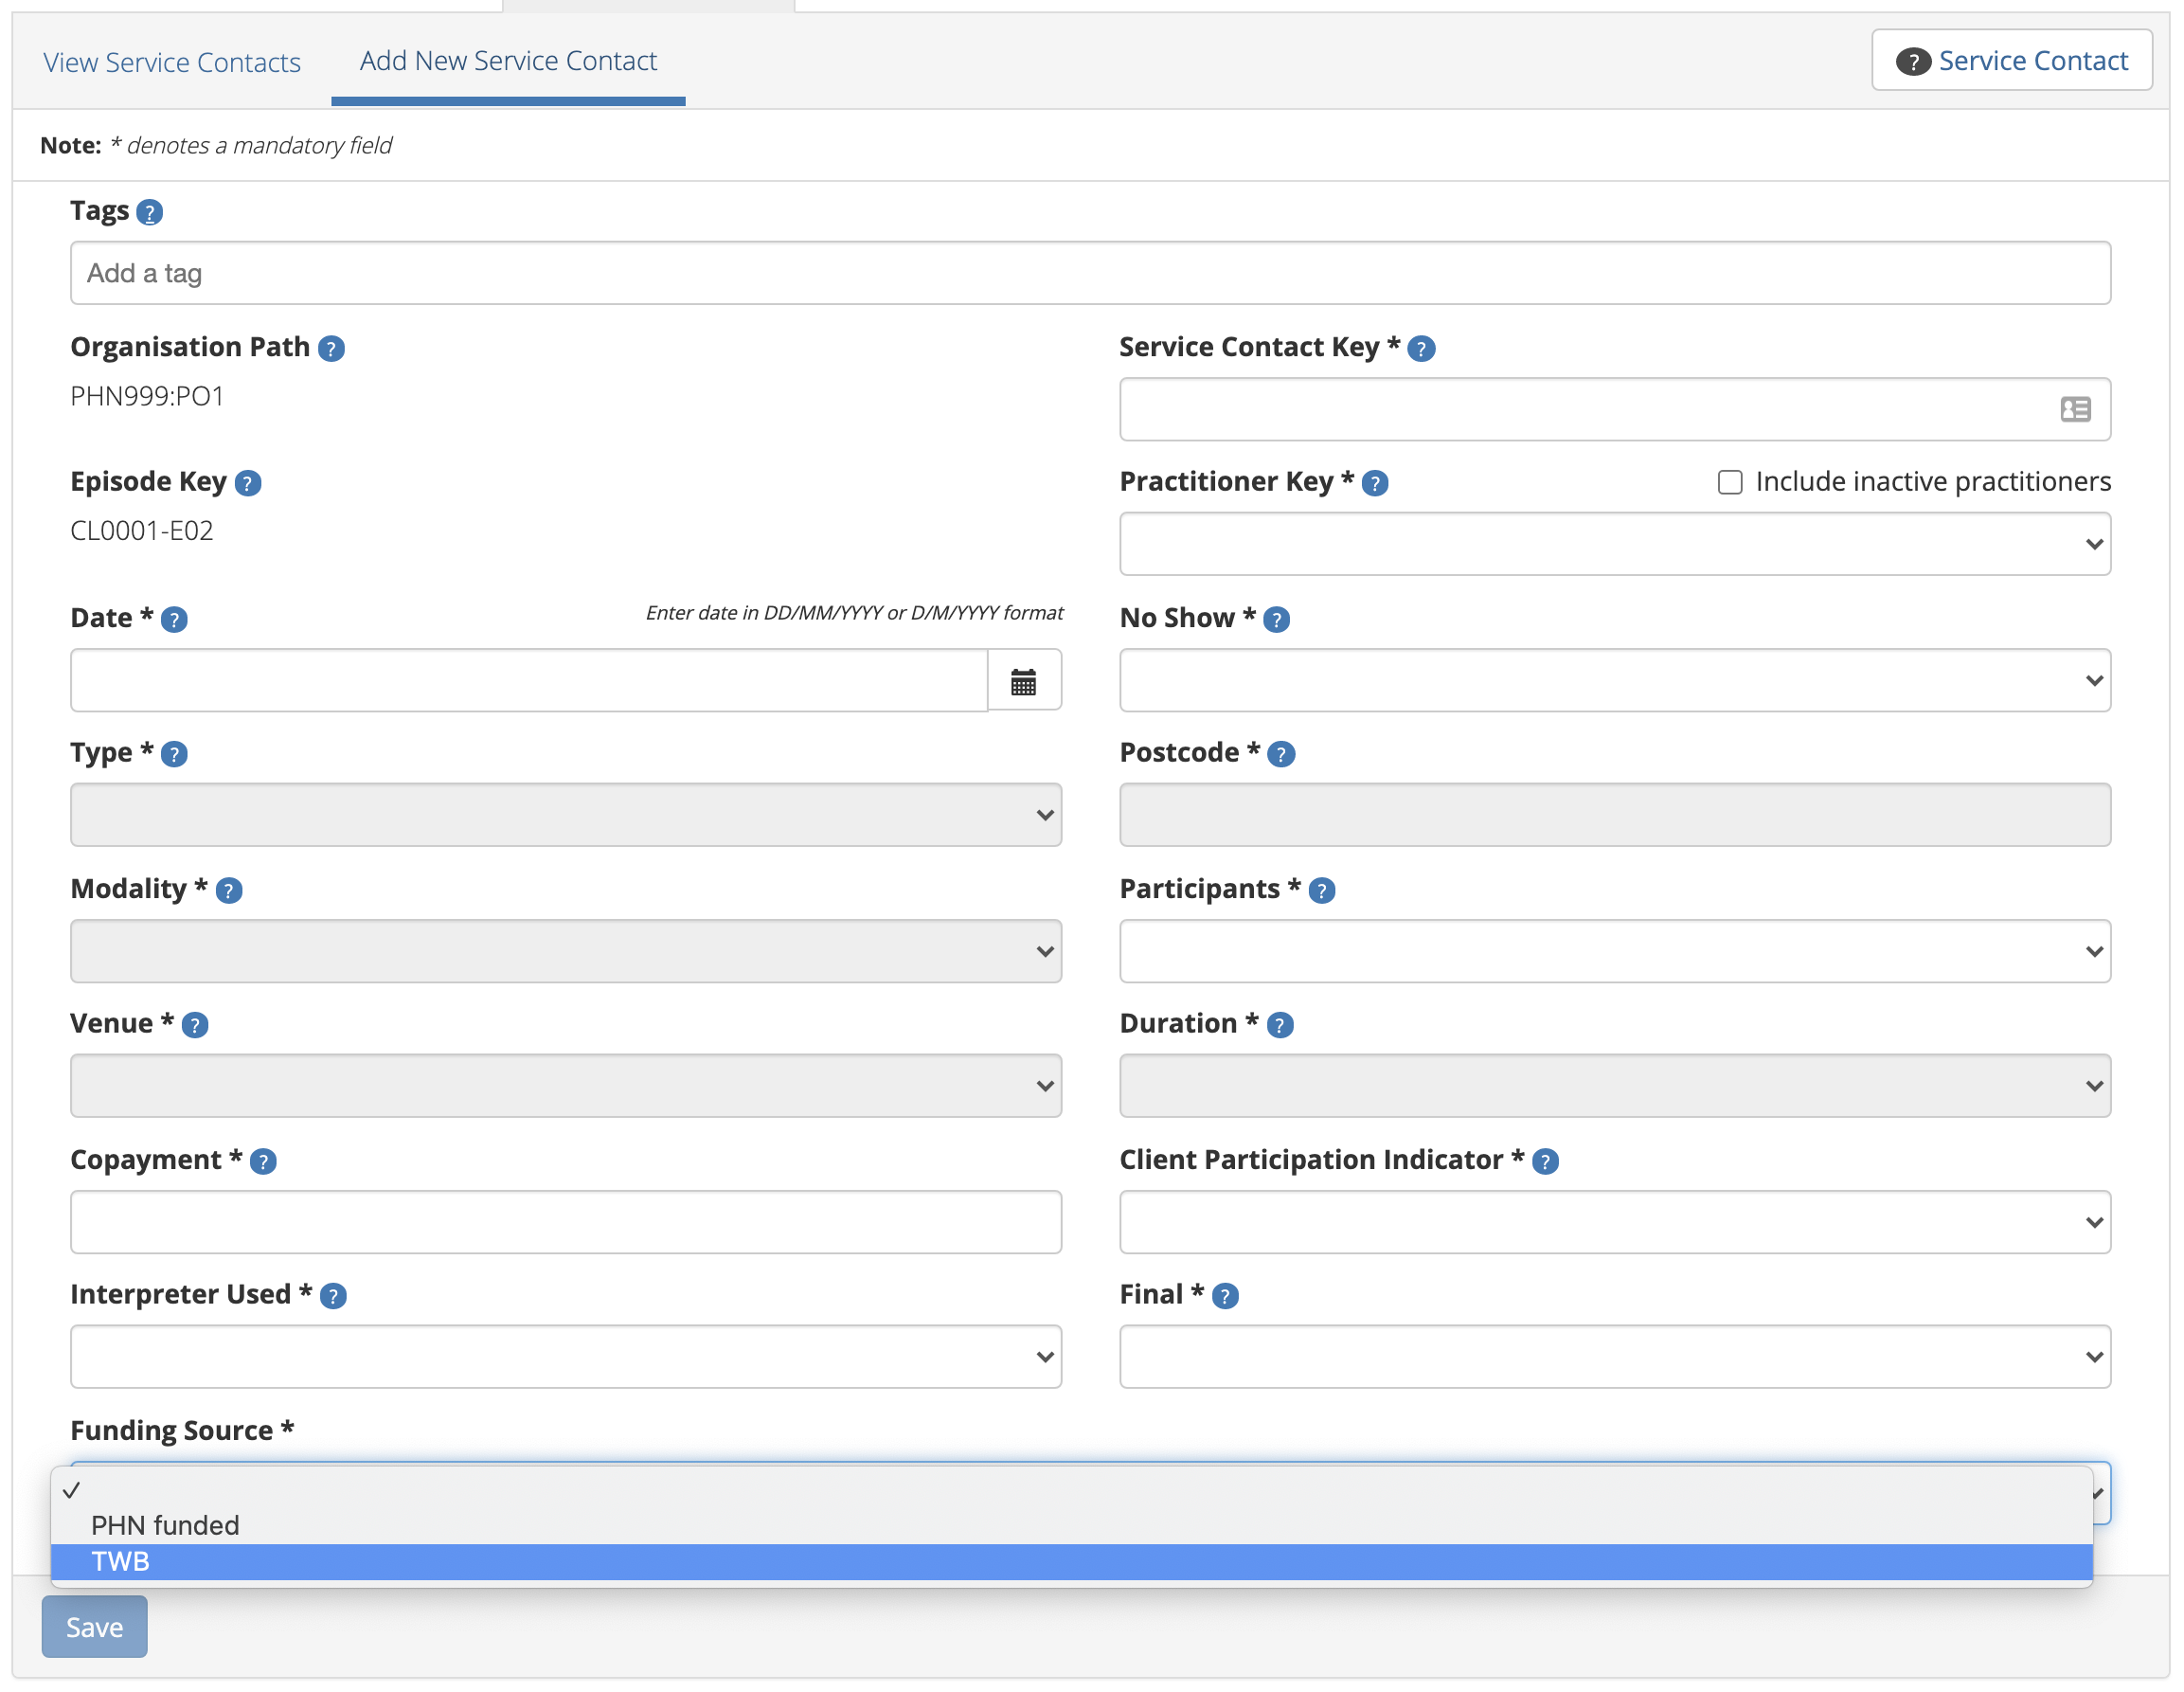Select TWB as the Funding Source
This screenshot has height=1692, width=2184.
point(120,1560)
